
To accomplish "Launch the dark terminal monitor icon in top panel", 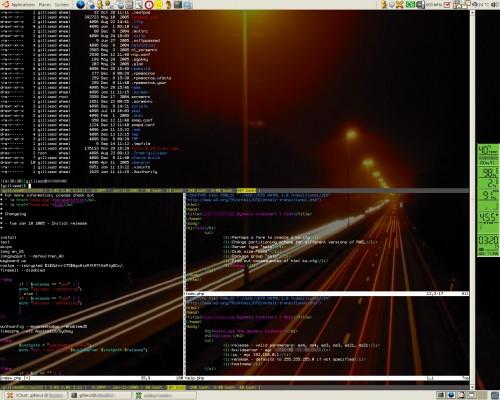I will pyautogui.click(x=178, y=5).
